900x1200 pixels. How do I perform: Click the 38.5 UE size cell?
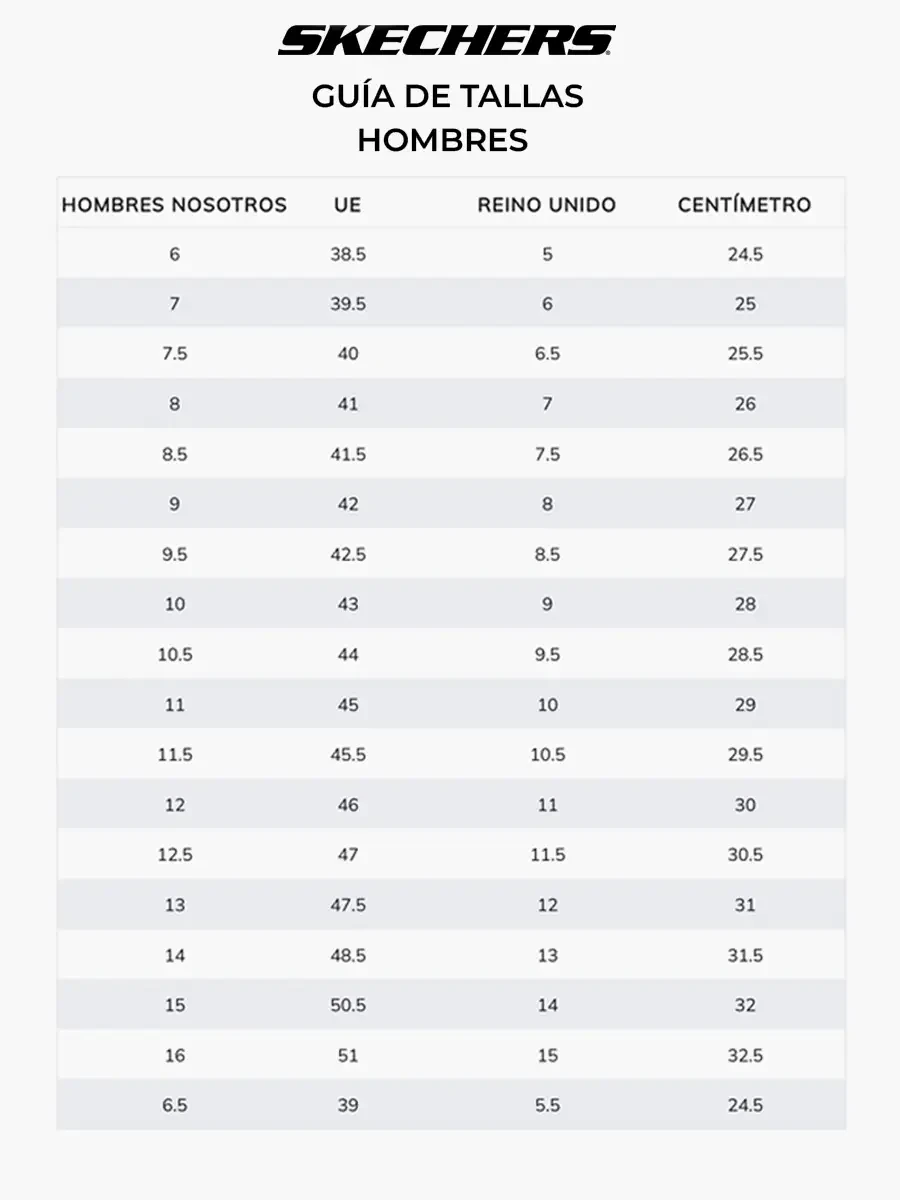click(x=348, y=254)
